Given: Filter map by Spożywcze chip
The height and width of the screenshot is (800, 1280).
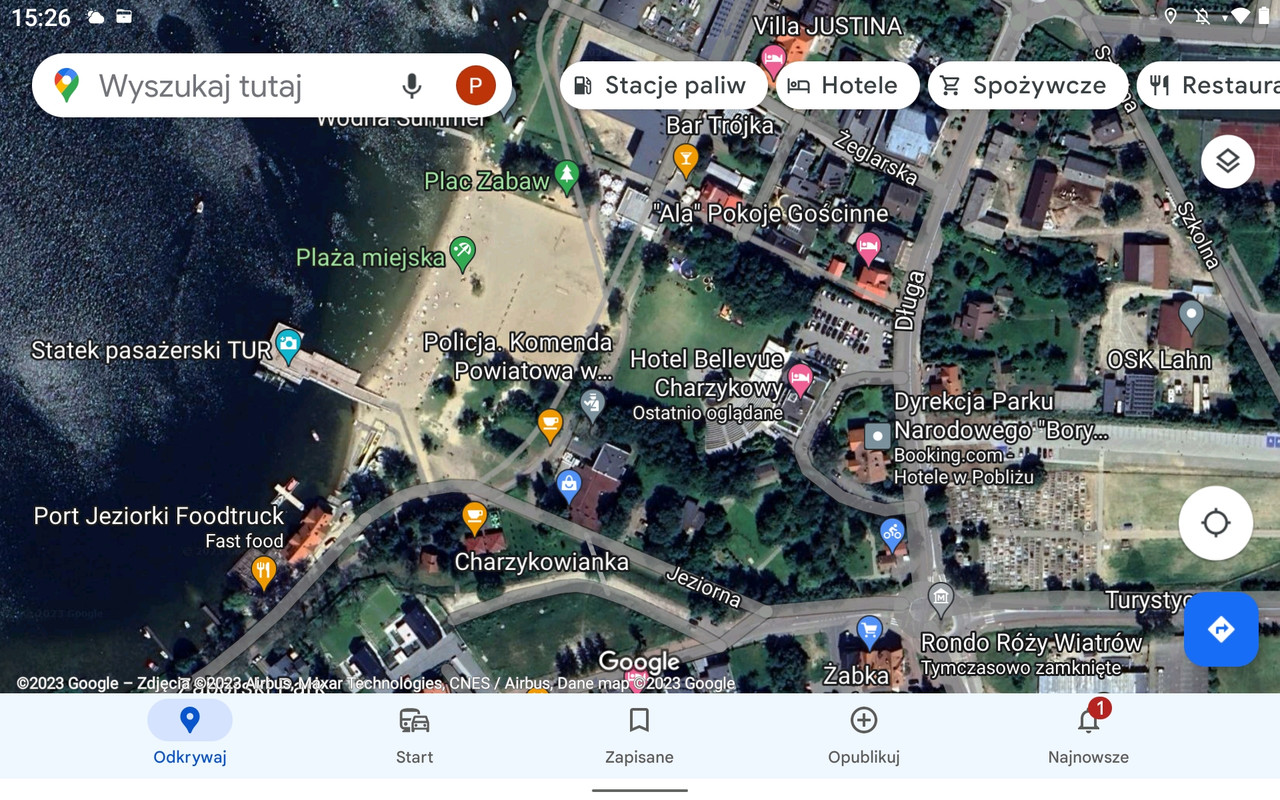Looking at the screenshot, I should coord(1028,86).
